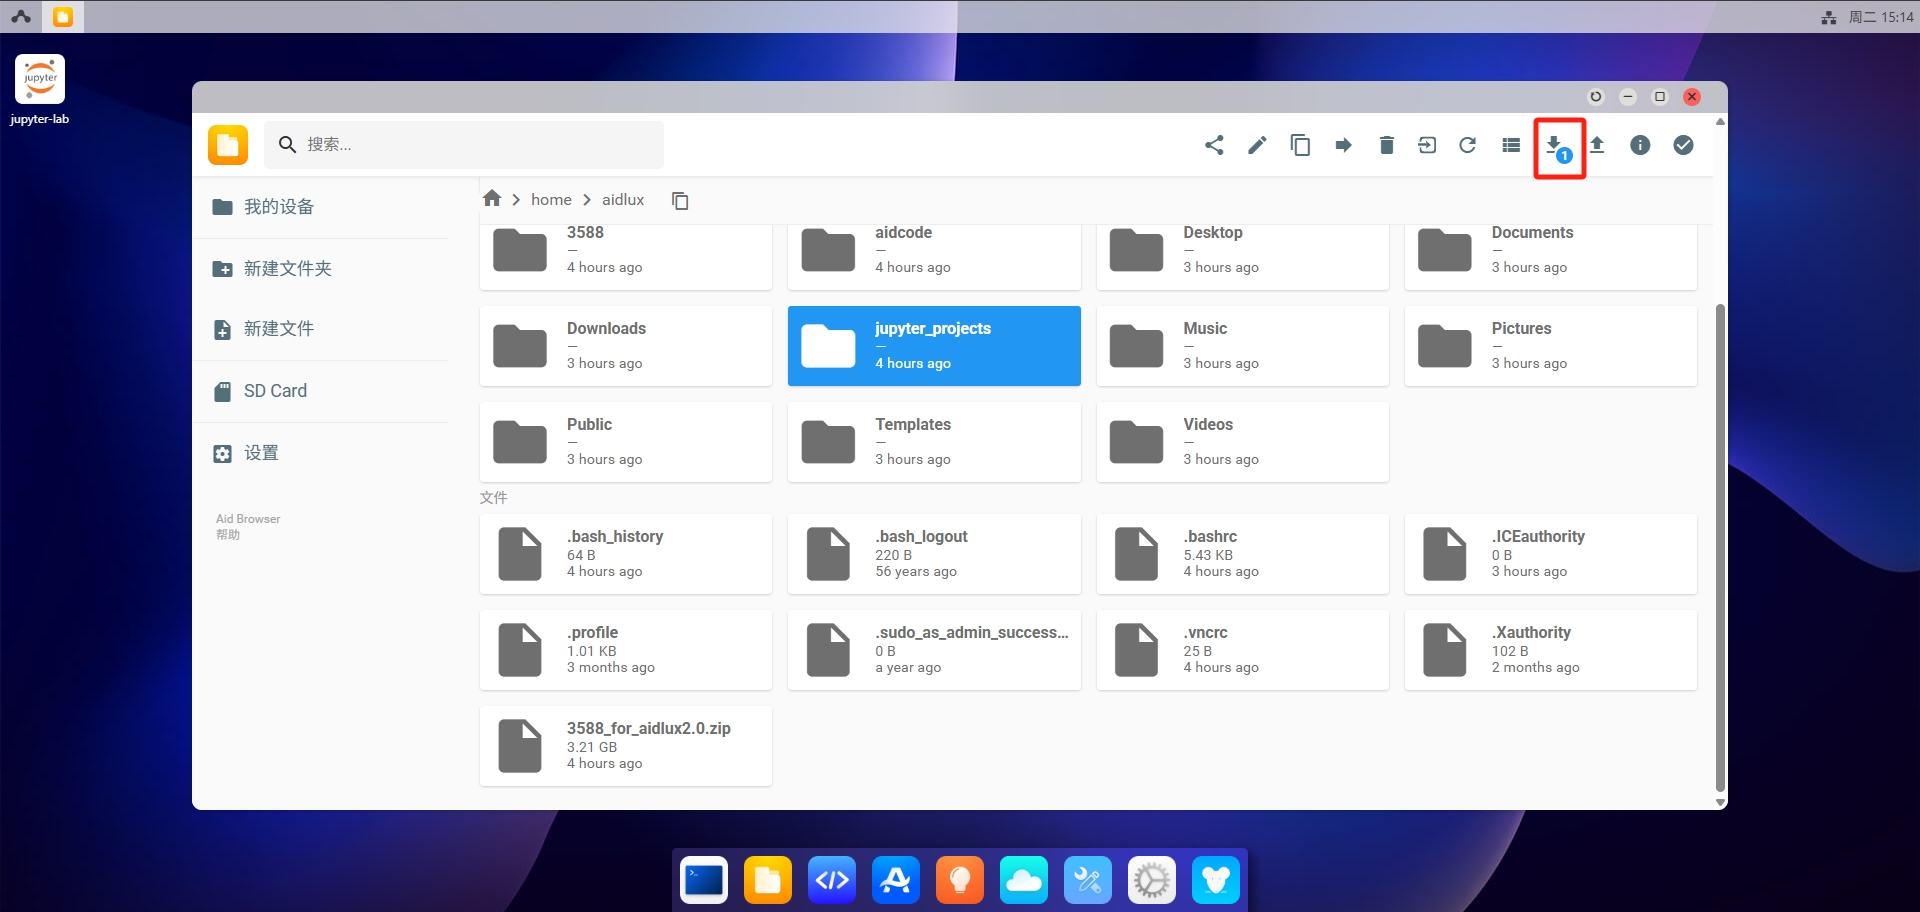Open tools wrench app in dock

(x=1088, y=880)
